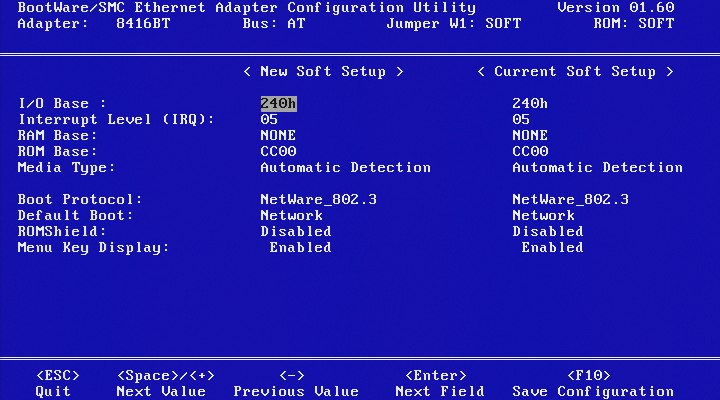Click the Interrupt Level (IRQ) label
Image resolution: width=720 pixels, height=400 pixels.
116,120
